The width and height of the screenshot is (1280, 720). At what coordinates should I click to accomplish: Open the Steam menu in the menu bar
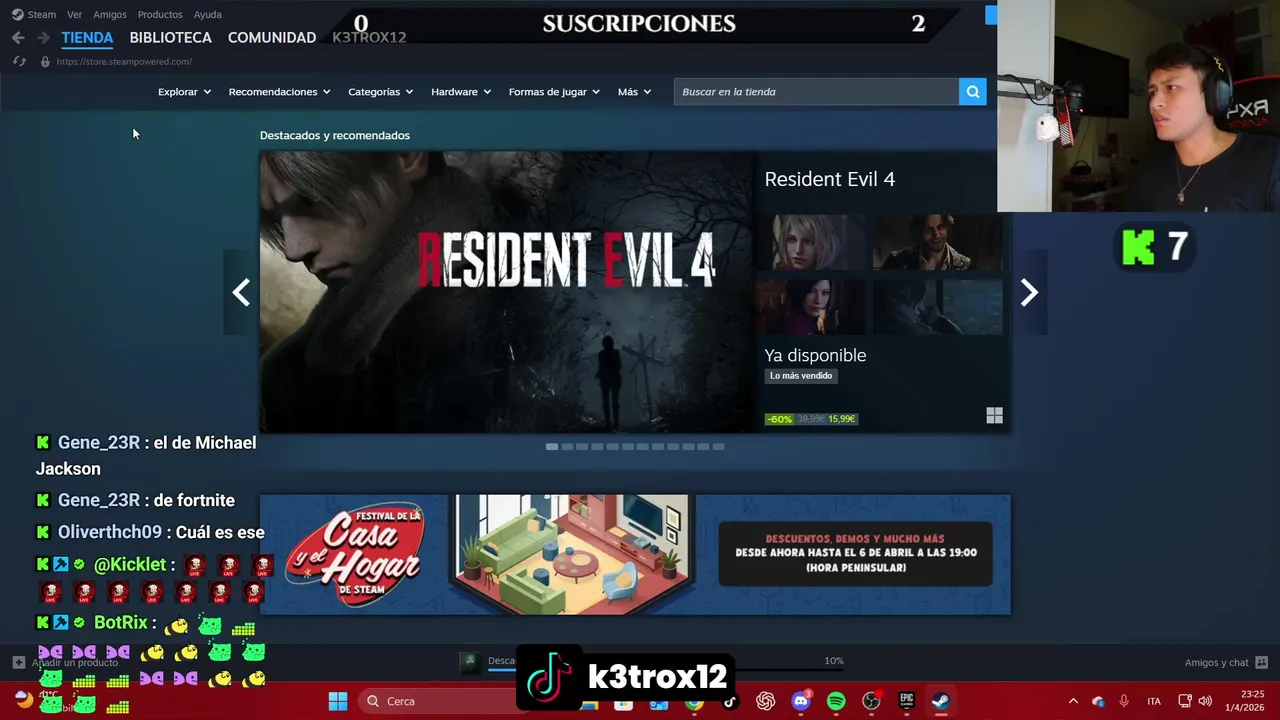coord(34,15)
